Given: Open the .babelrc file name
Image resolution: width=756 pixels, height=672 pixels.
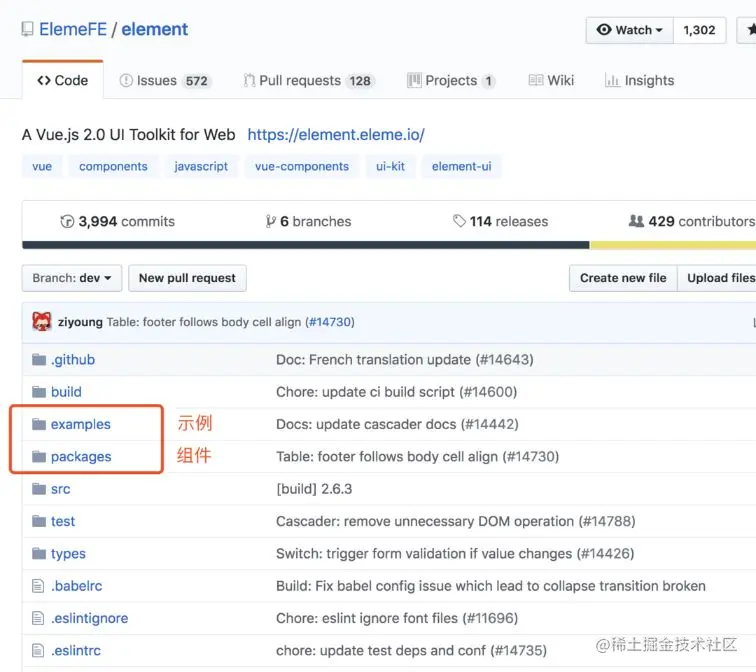Looking at the screenshot, I should [x=77, y=586].
